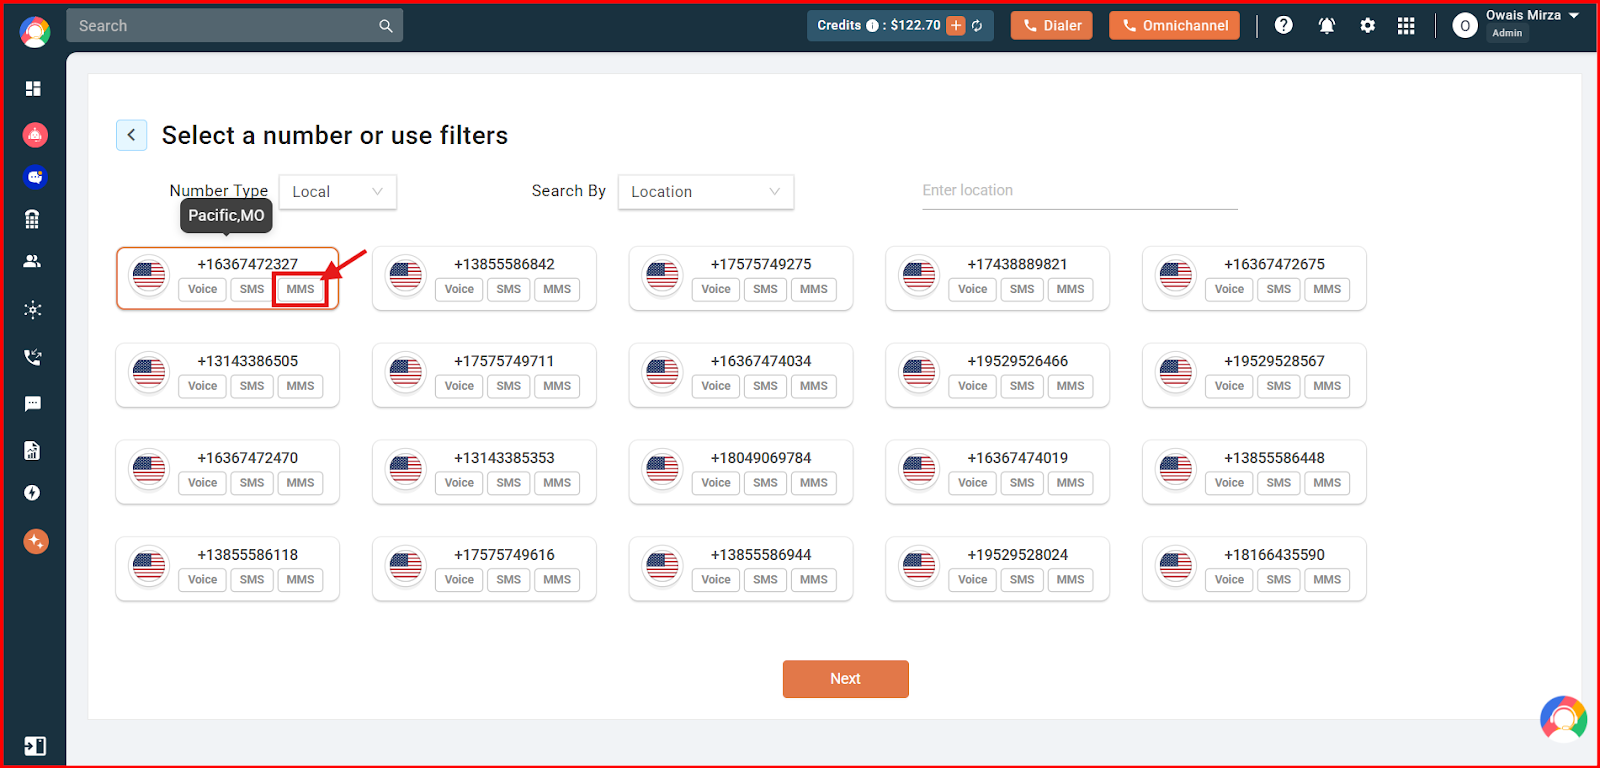Select number +19529528567
1600x768 pixels.
[x=1254, y=375]
